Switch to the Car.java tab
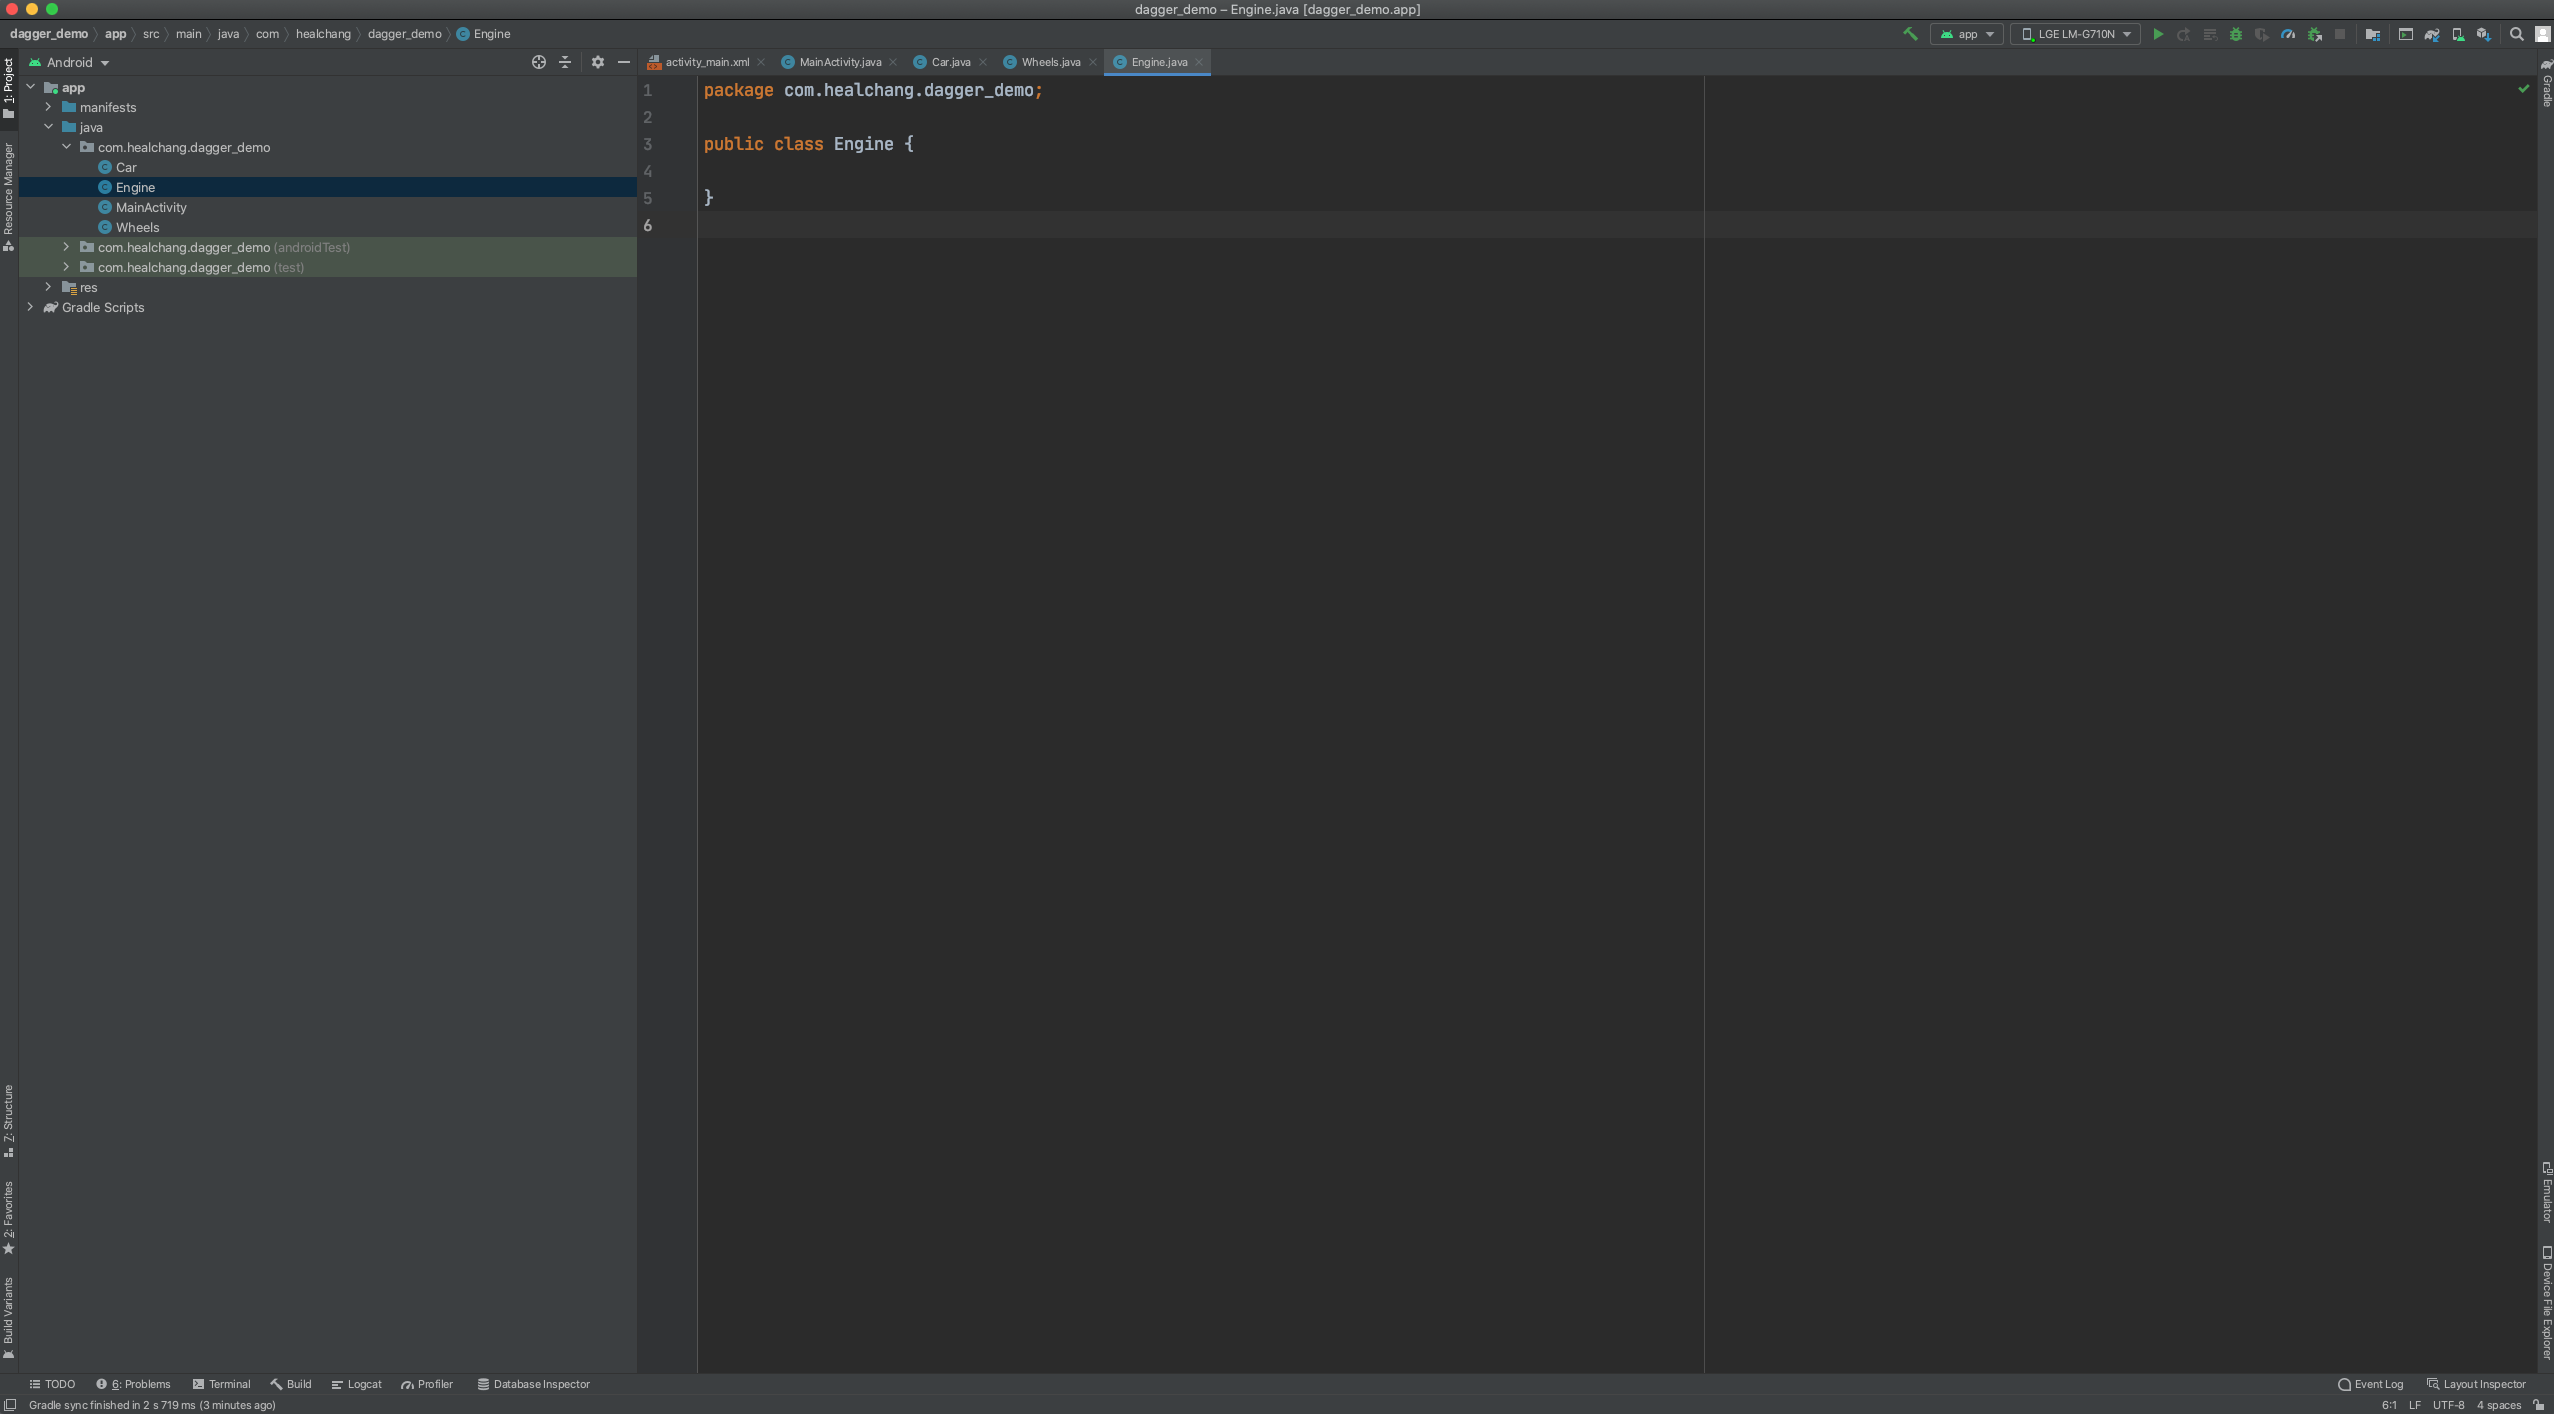Image resolution: width=2554 pixels, height=1414 pixels. 950,62
